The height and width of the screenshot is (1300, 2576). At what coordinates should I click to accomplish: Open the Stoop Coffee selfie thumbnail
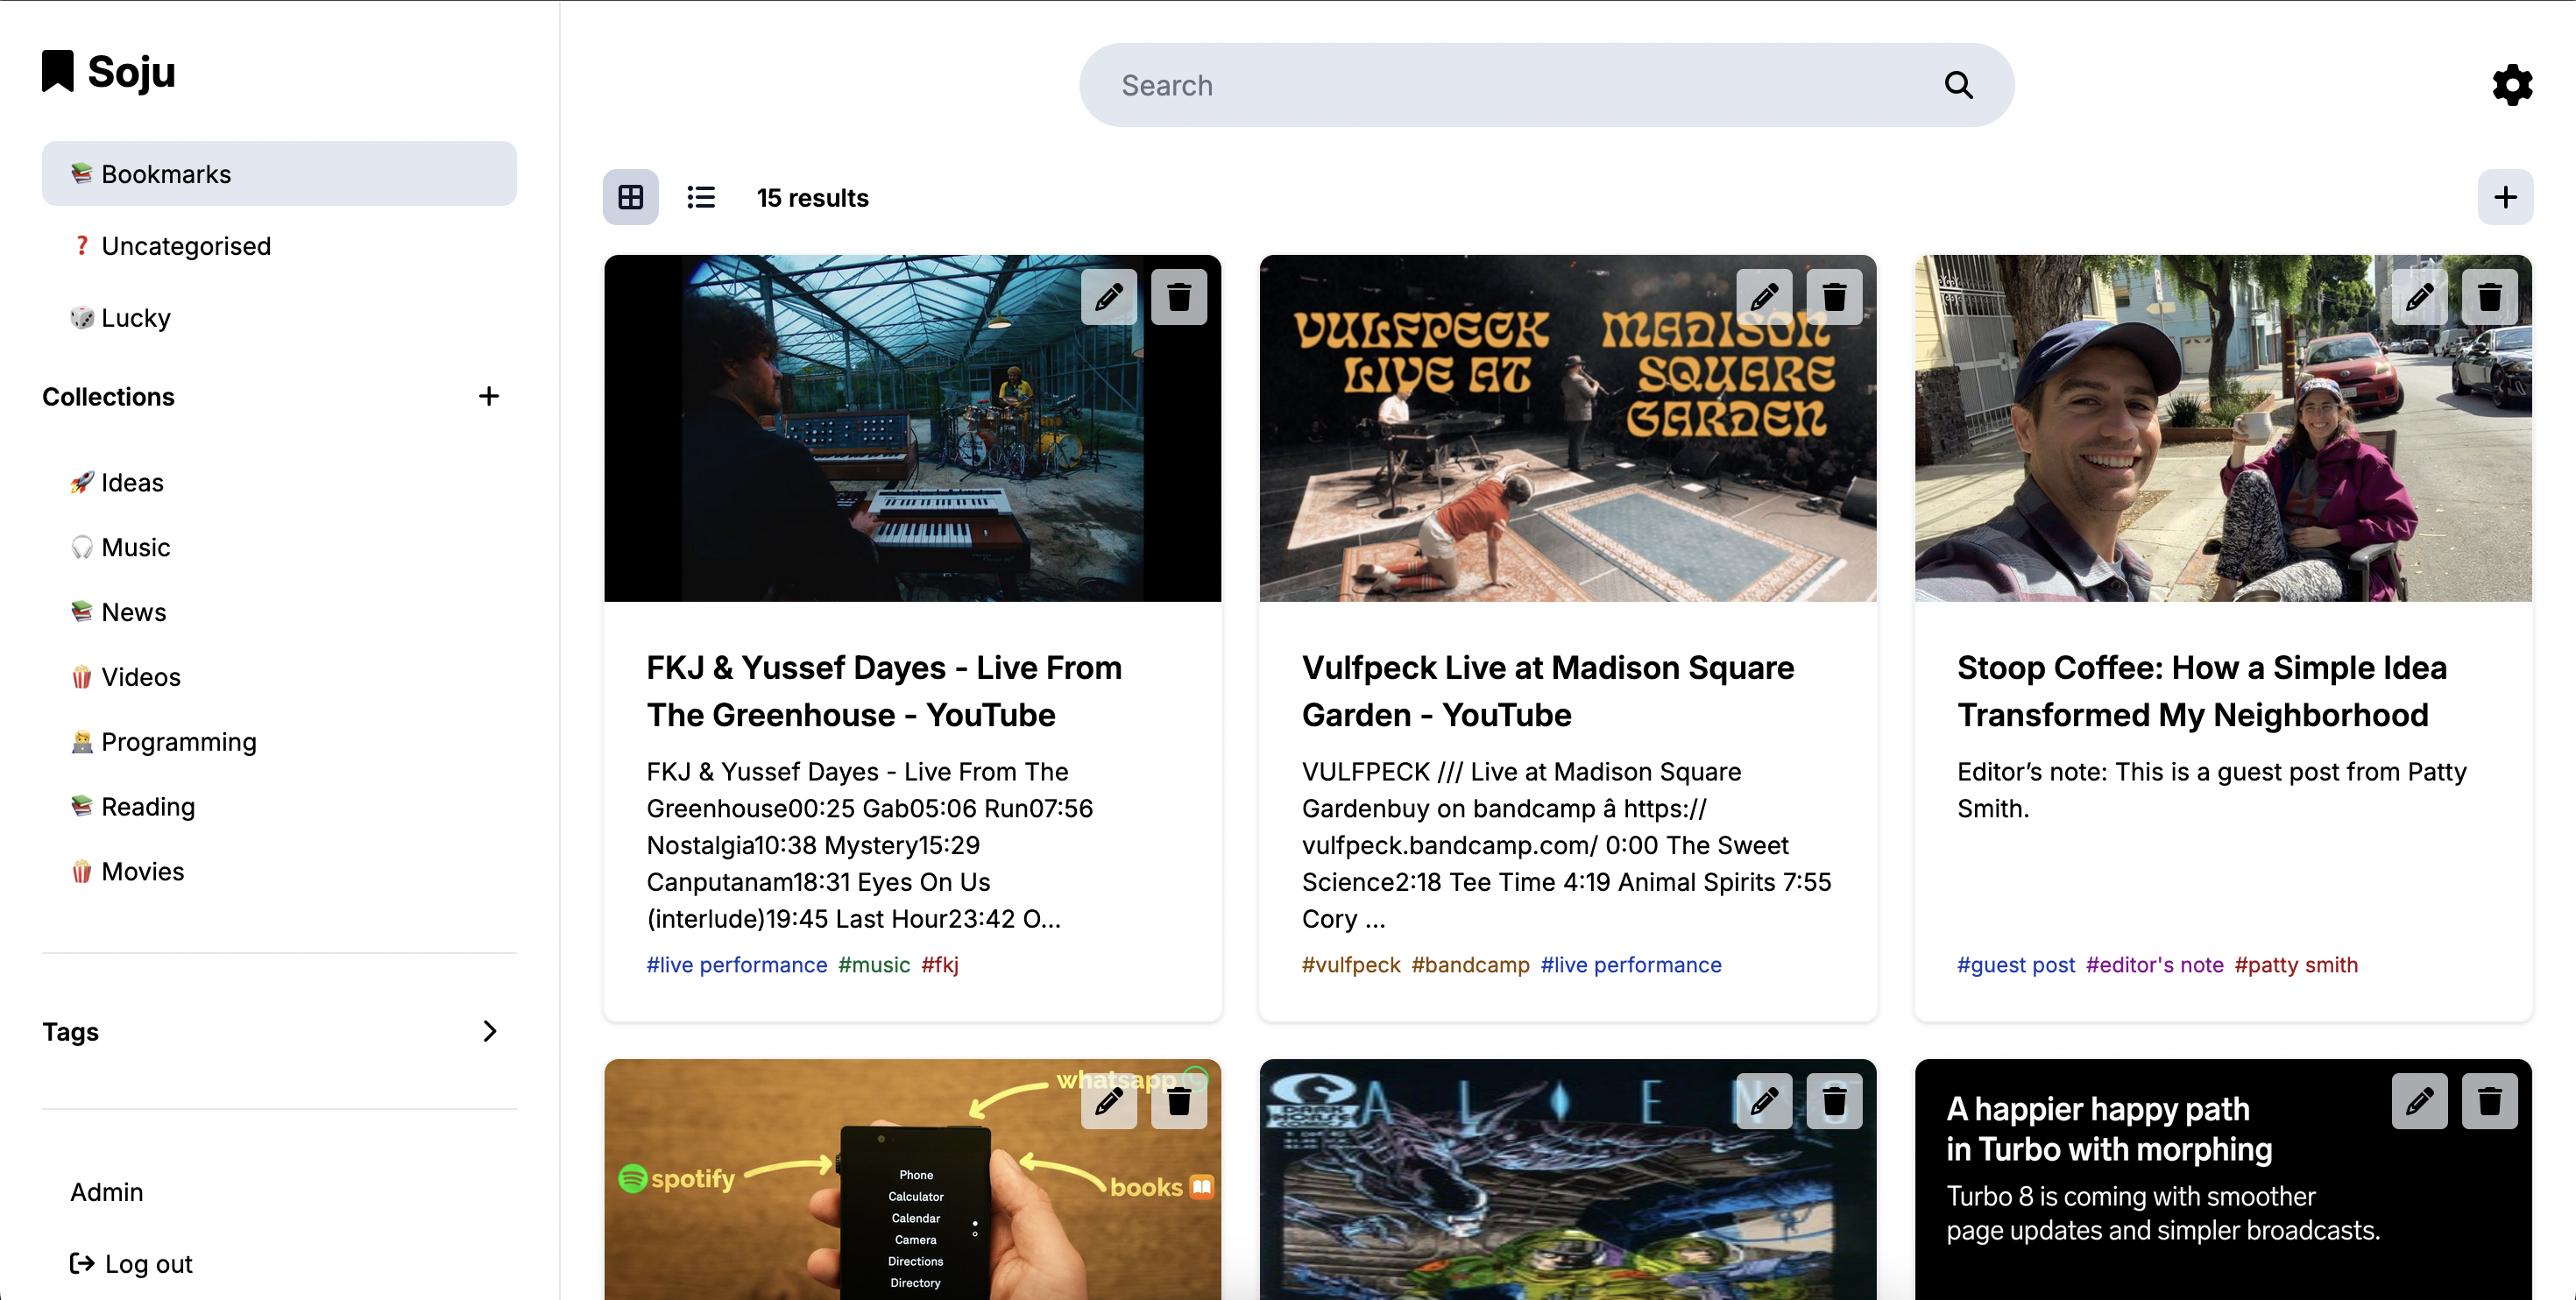tap(2223, 428)
